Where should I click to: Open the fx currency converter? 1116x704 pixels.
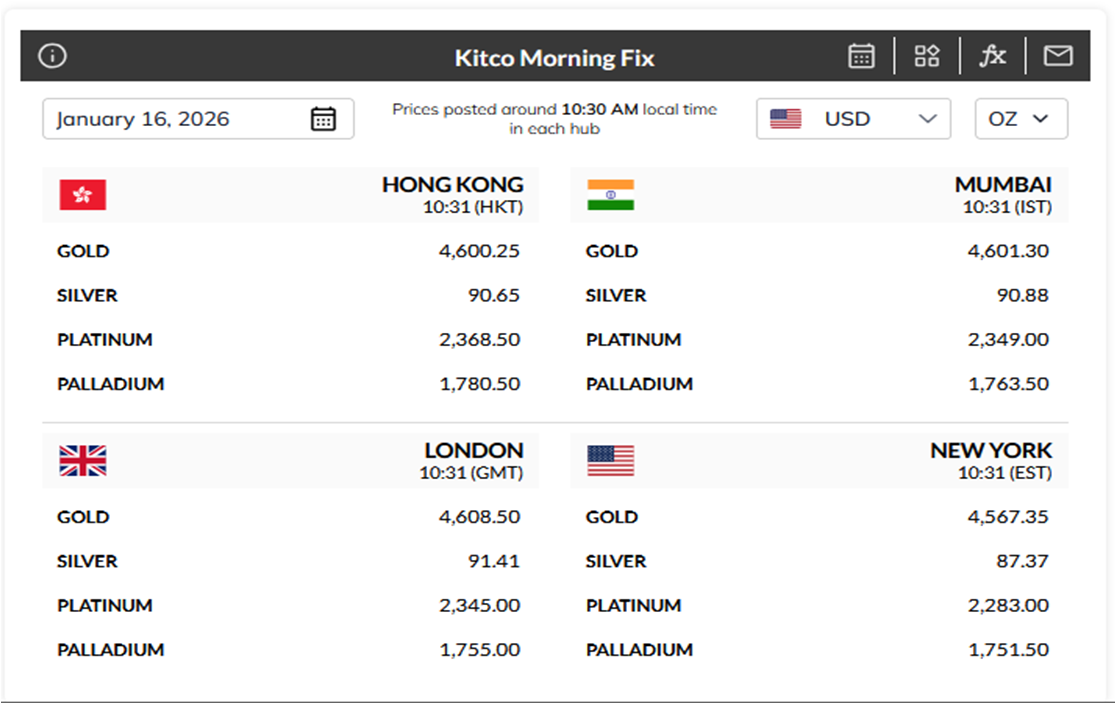tap(993, 55)
